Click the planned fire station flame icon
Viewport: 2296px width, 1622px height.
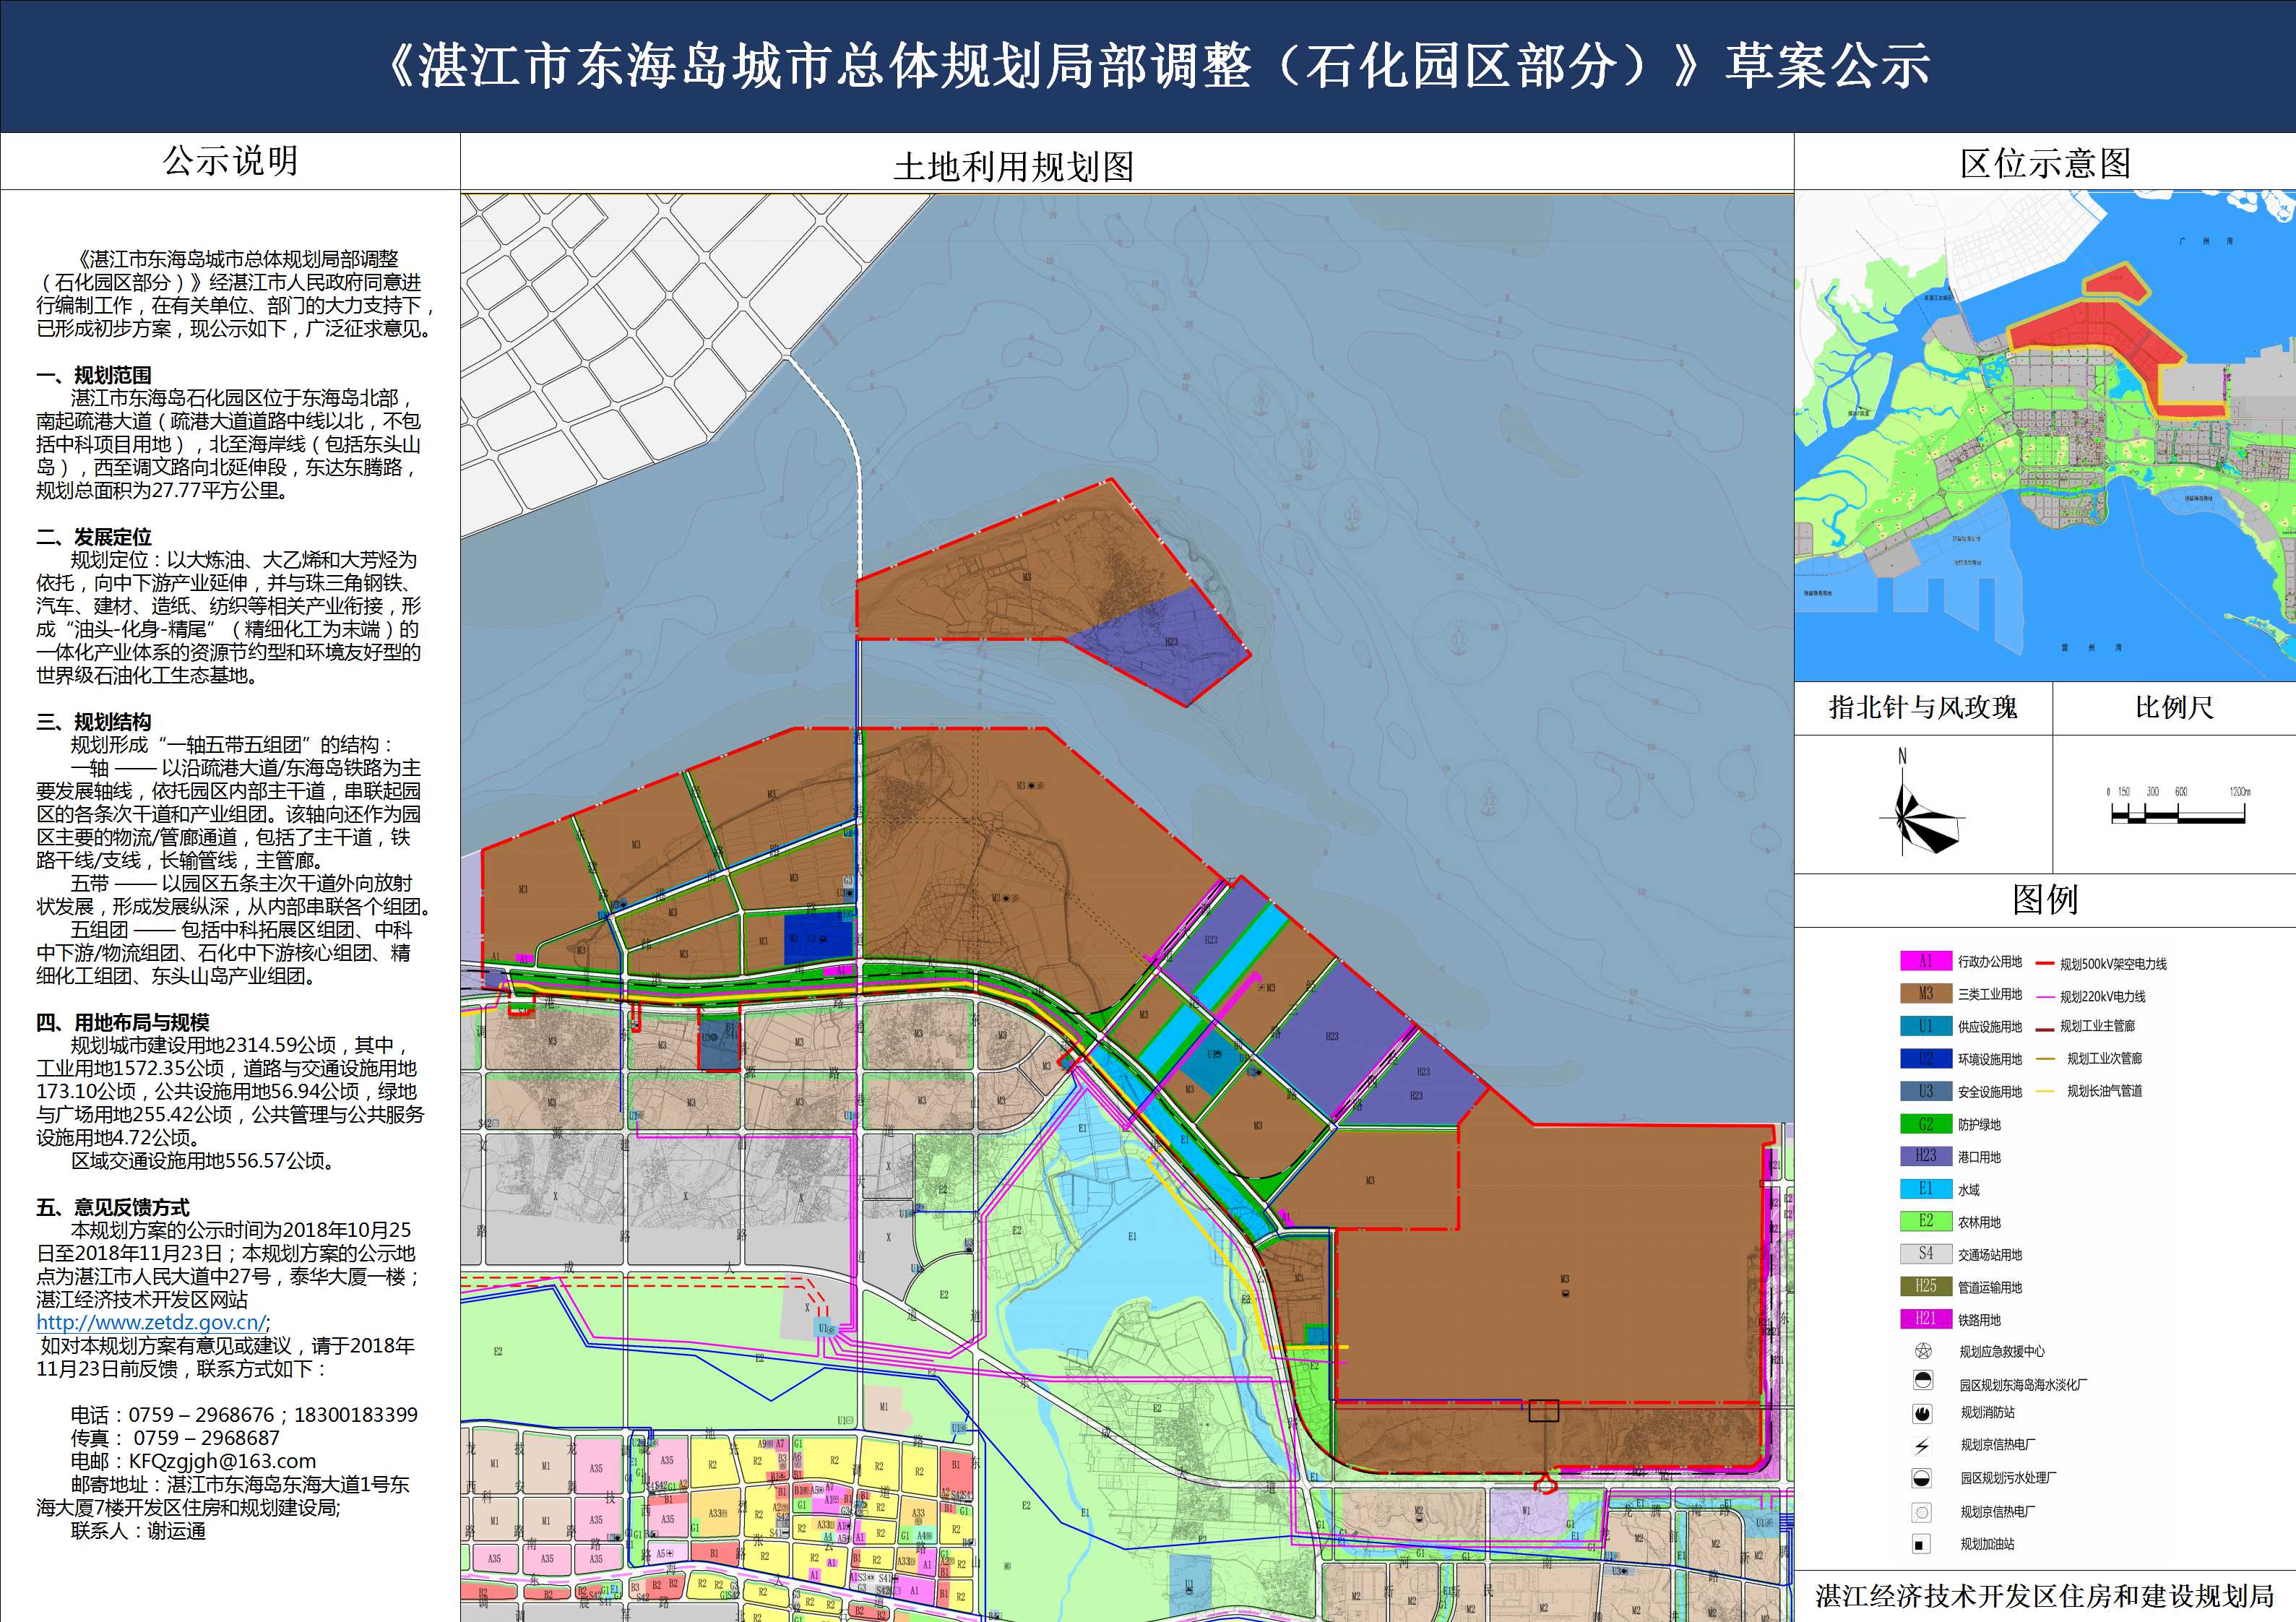1922,1413
